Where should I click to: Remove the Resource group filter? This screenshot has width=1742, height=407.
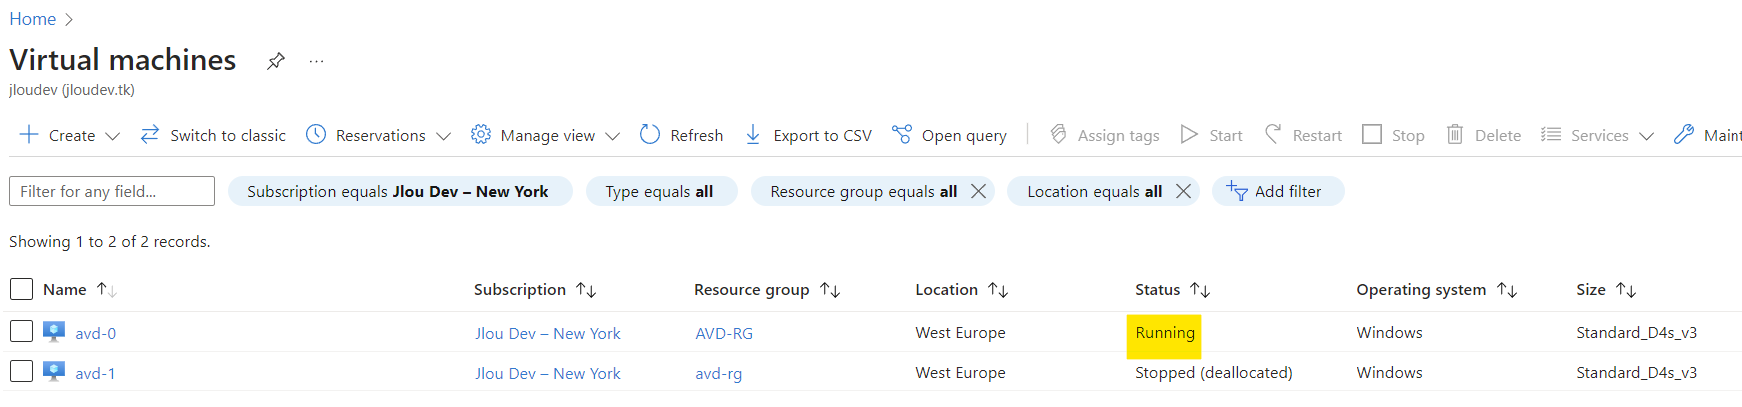979,191
